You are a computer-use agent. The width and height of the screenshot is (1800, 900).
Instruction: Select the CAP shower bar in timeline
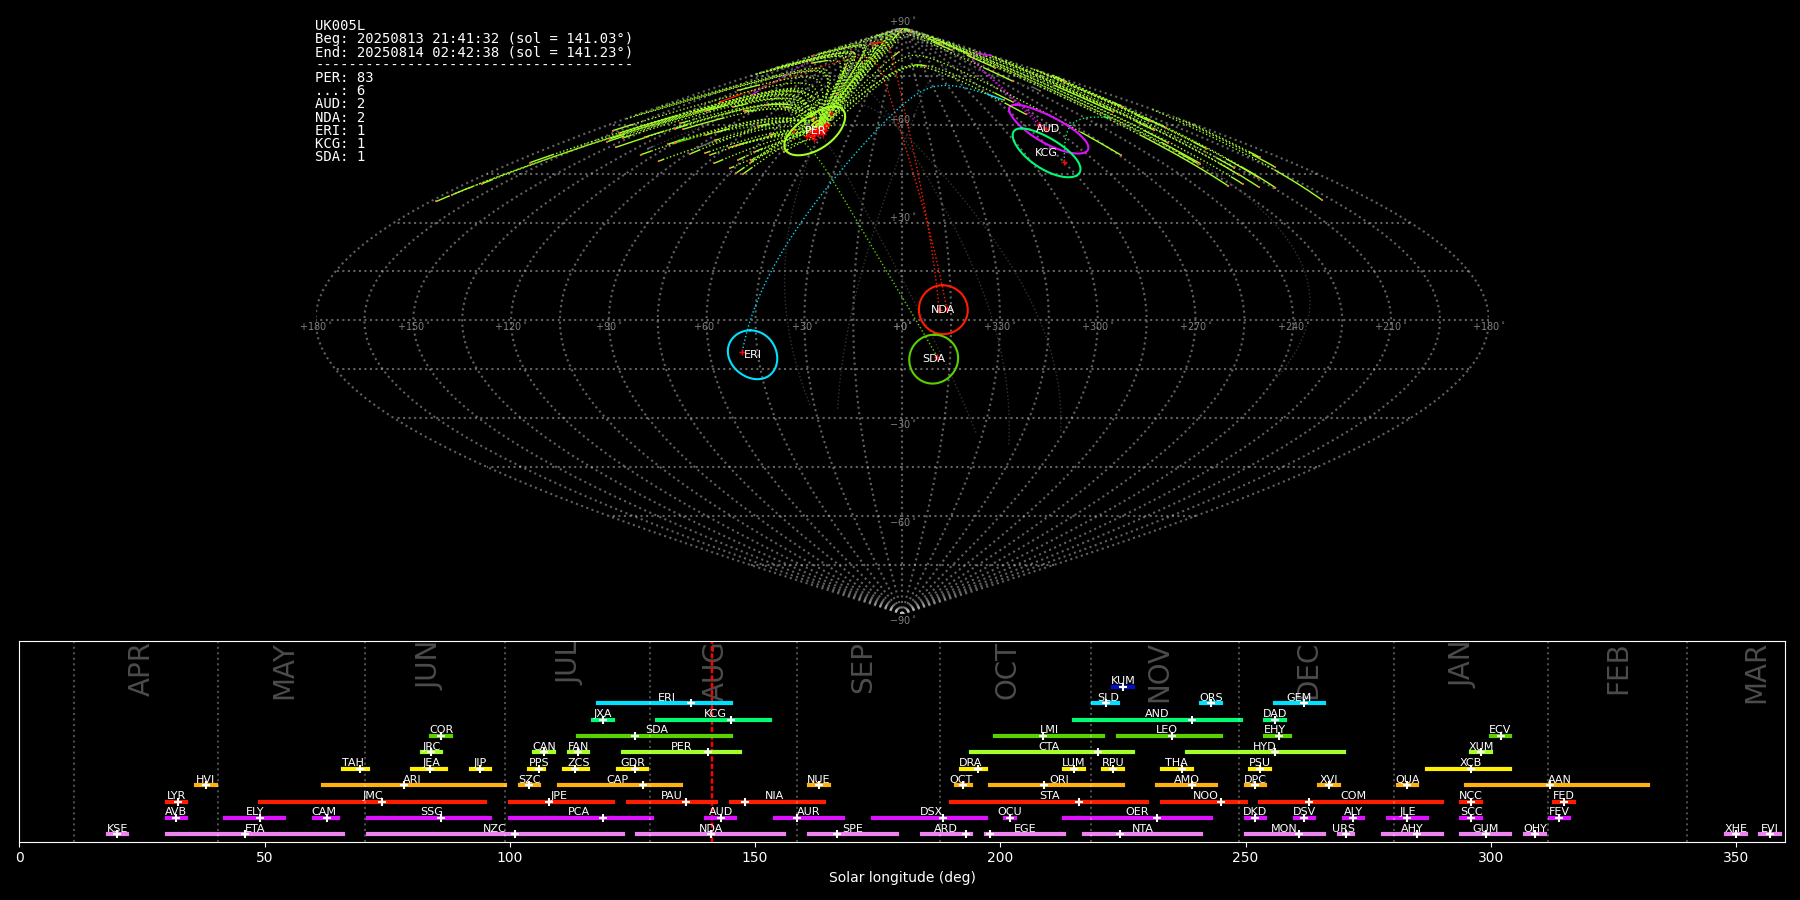pos(620,785)
